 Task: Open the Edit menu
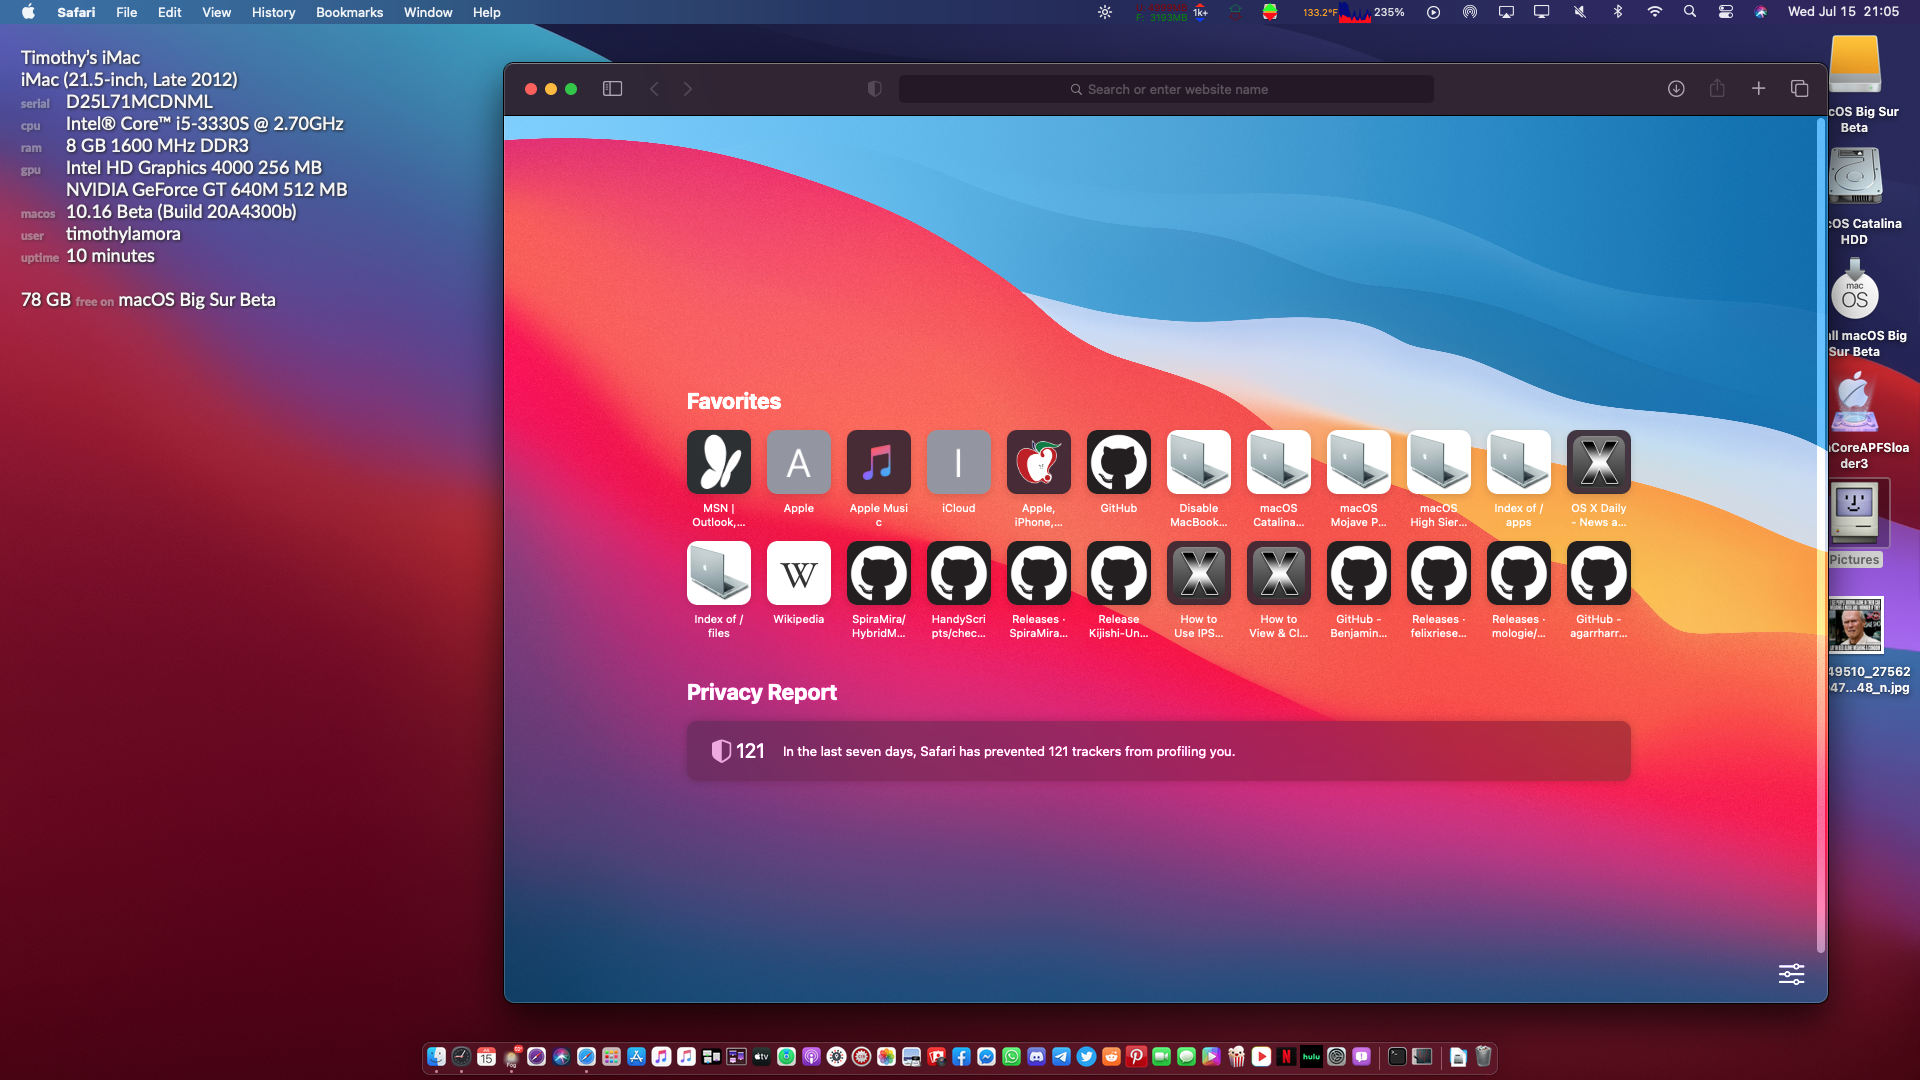169,12
